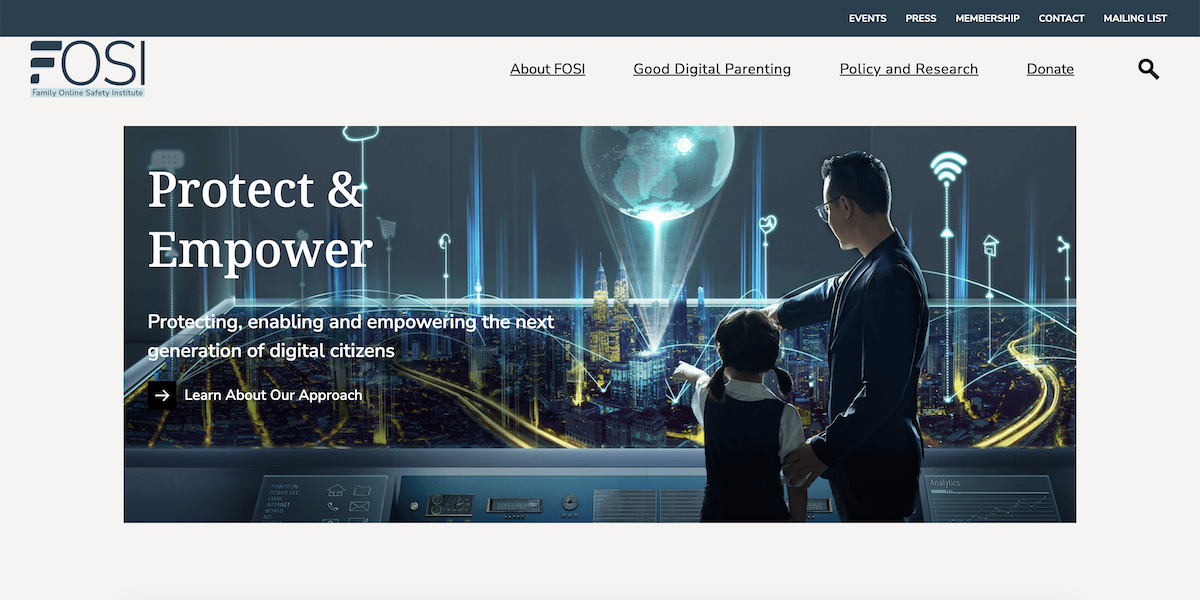Open the About FOSI navigation entry
The height and width of the screenshot is (600, 1200).
coord(547,68)
